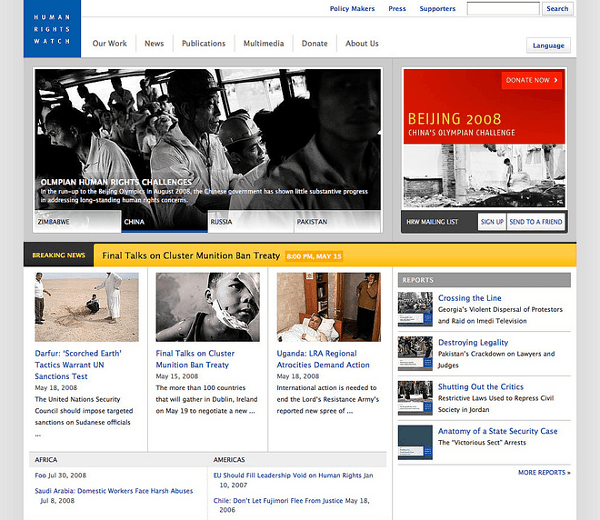This screenshot has height=520, width=600.
Task: Open Final Talks on Cluster Munition article title
Action: tap(195, 359)
